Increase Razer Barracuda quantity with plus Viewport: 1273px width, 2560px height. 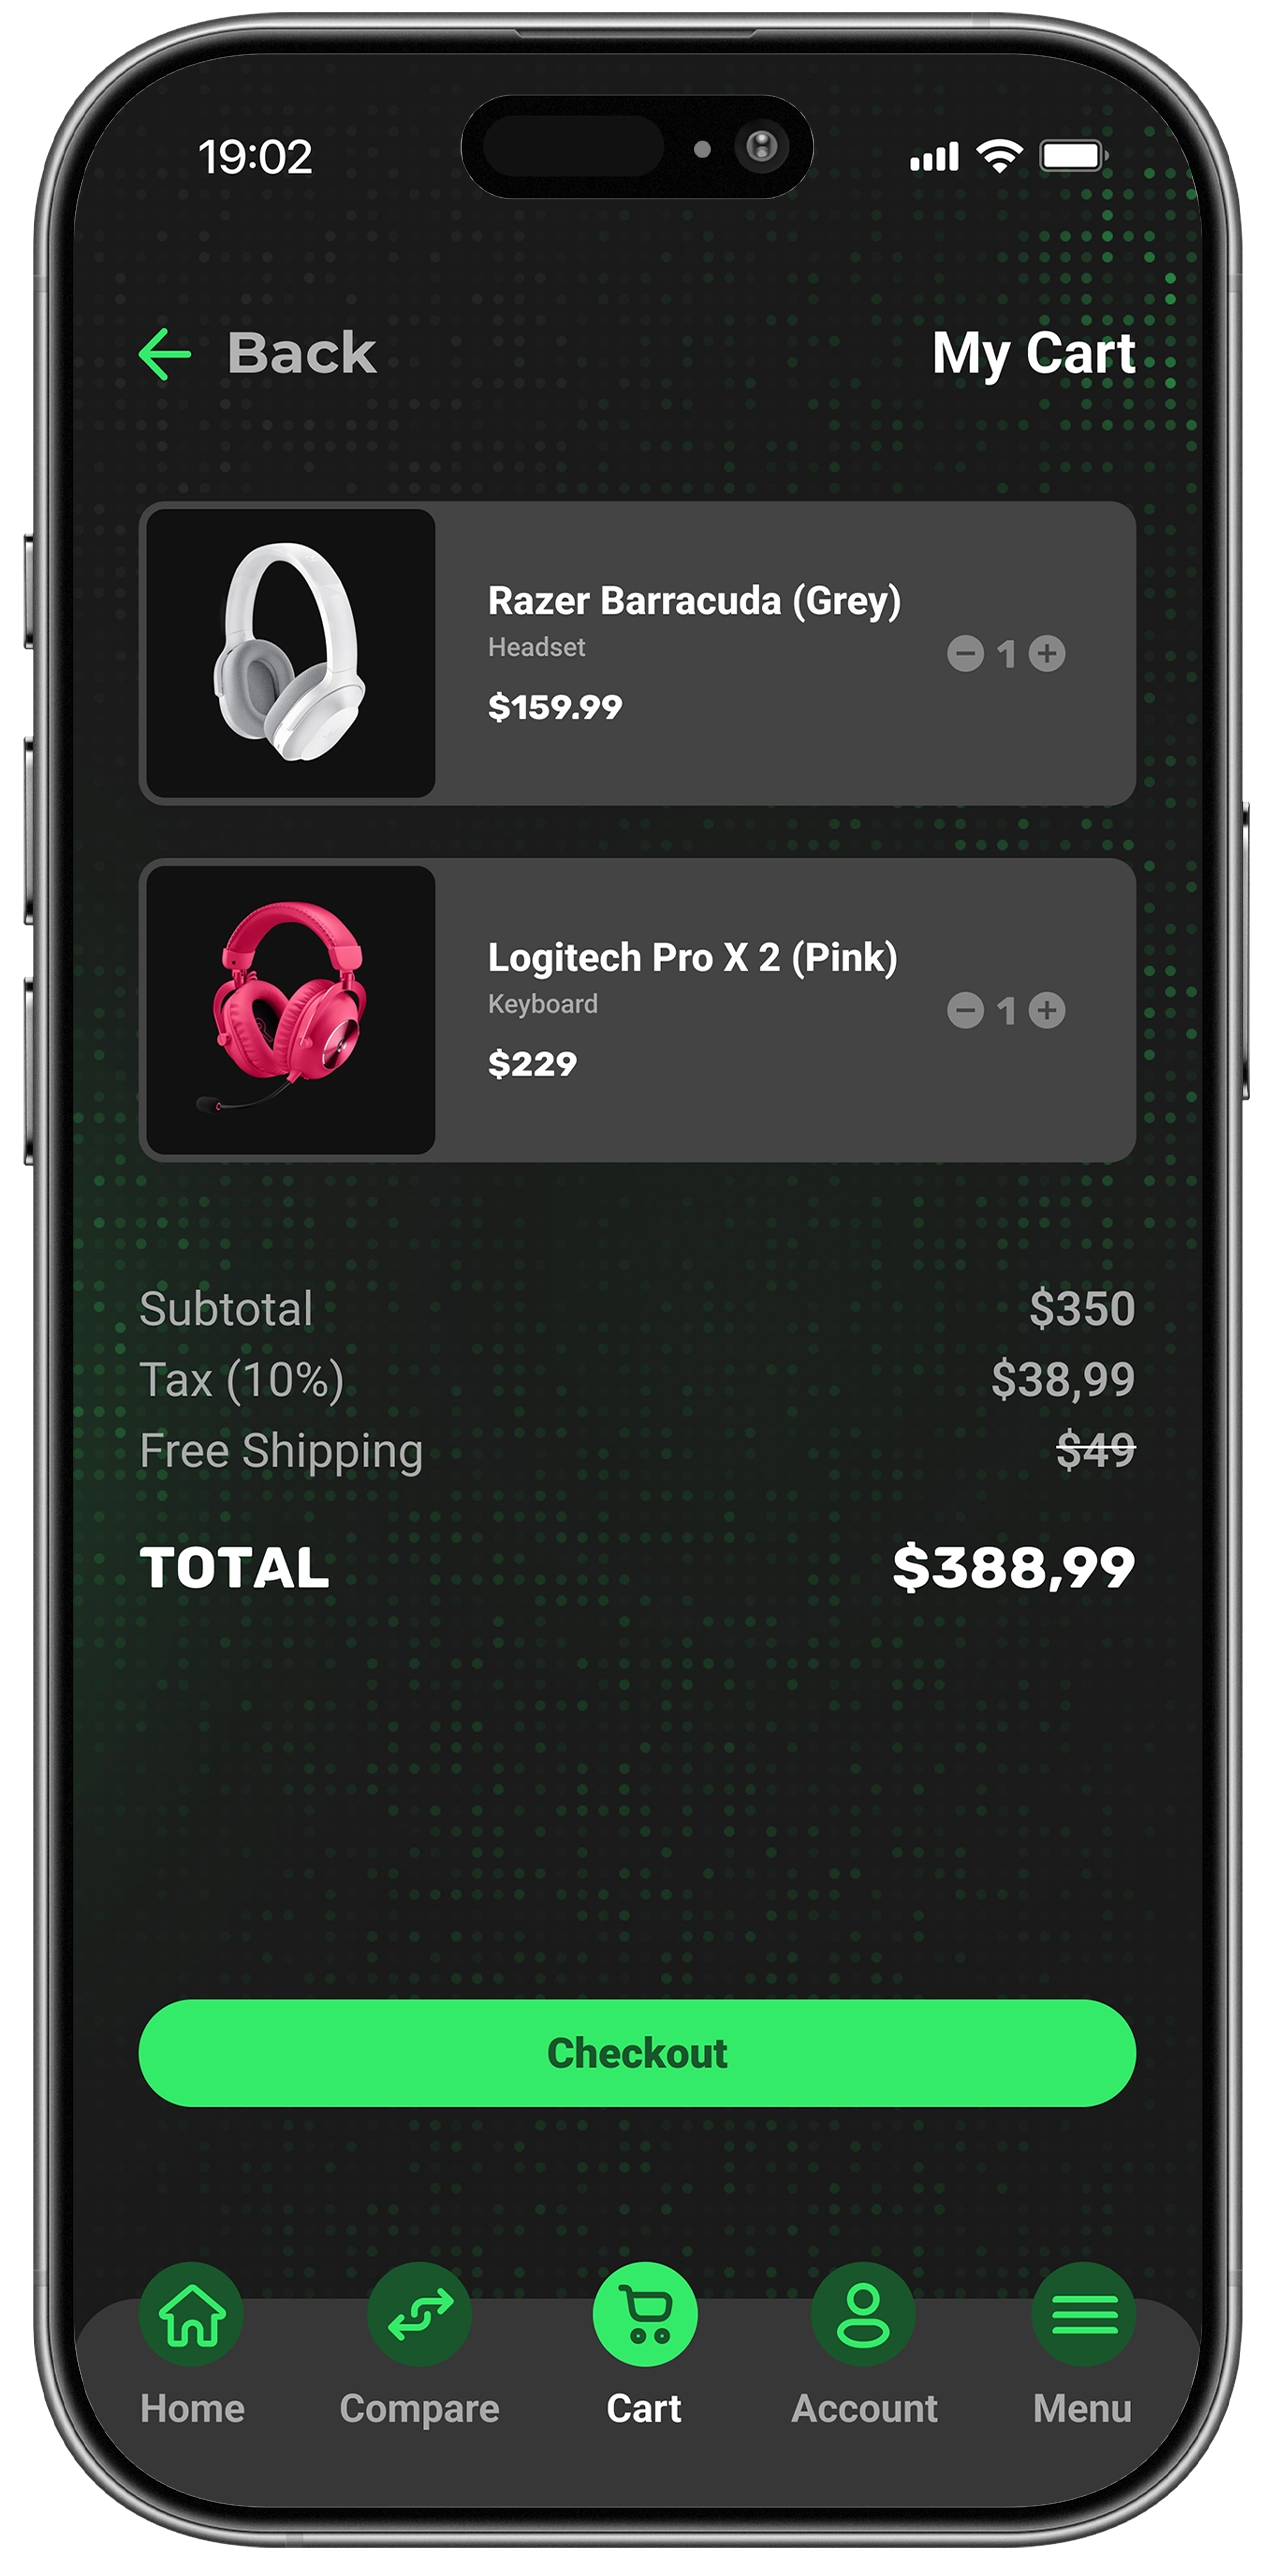[1047, 654]
